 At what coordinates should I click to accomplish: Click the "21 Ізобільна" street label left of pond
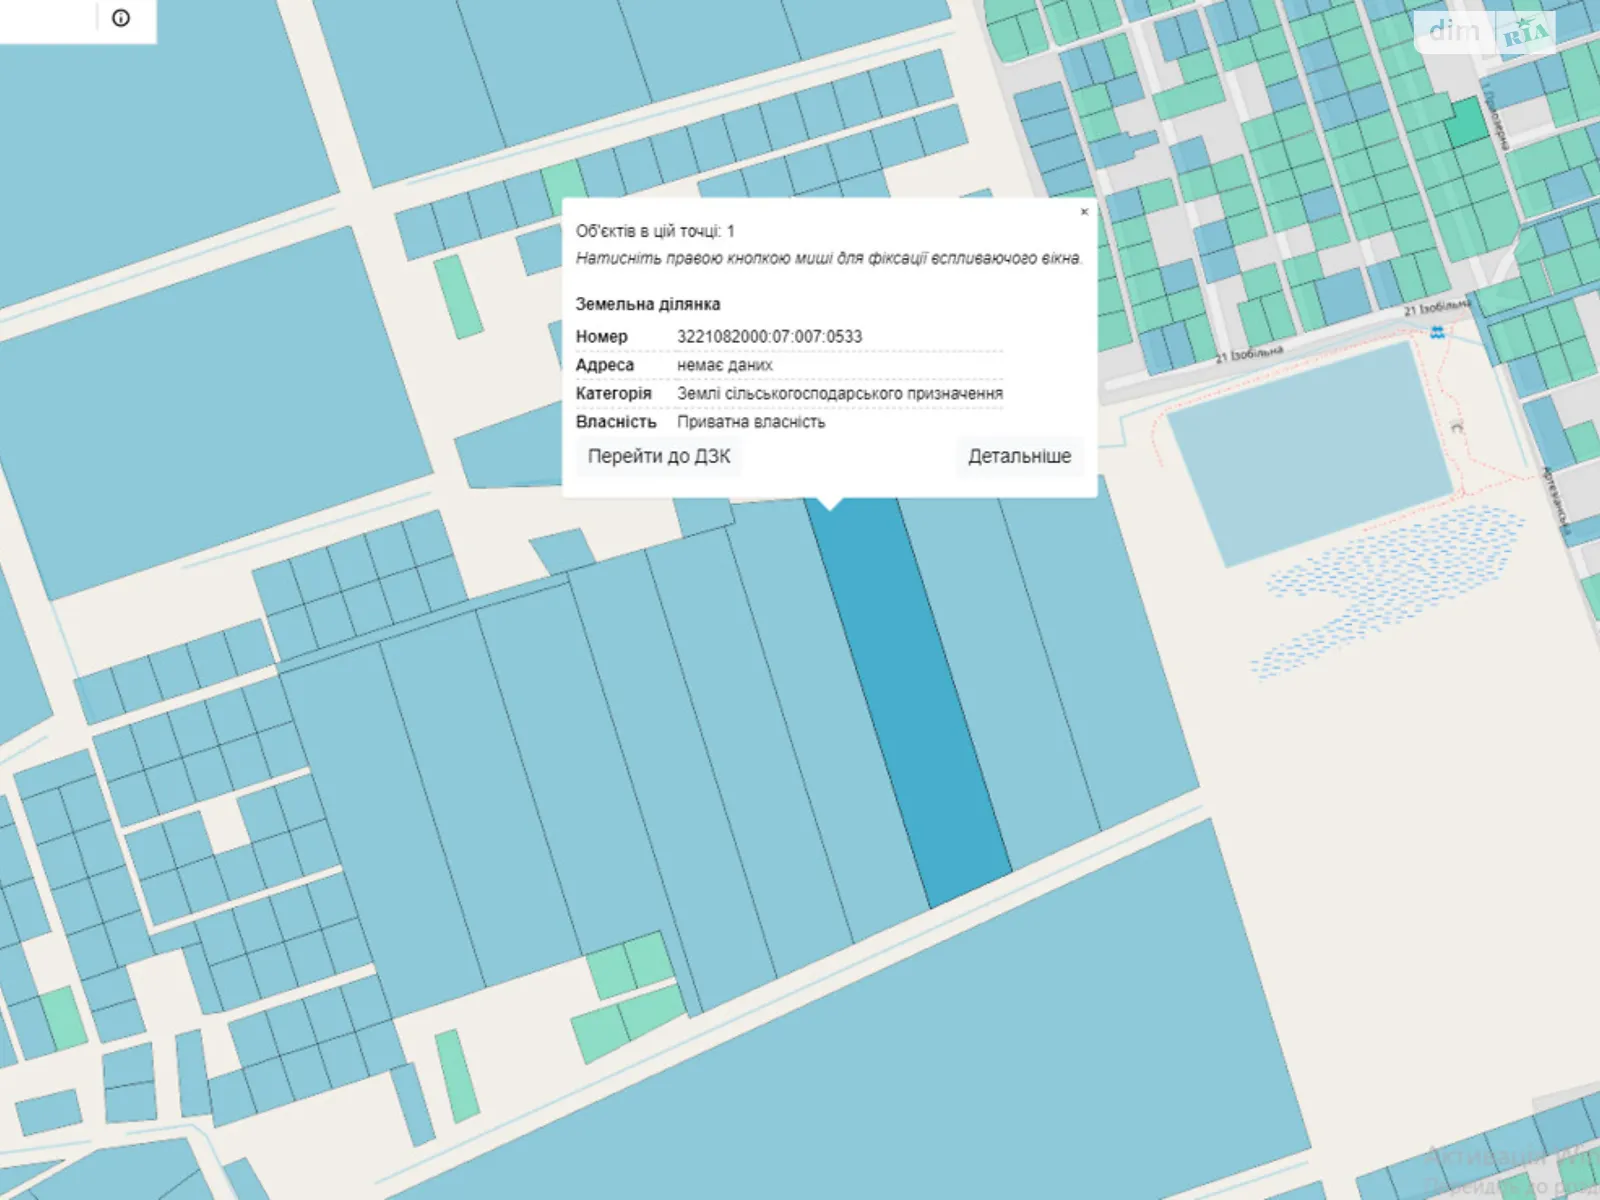pos(1249,354)
